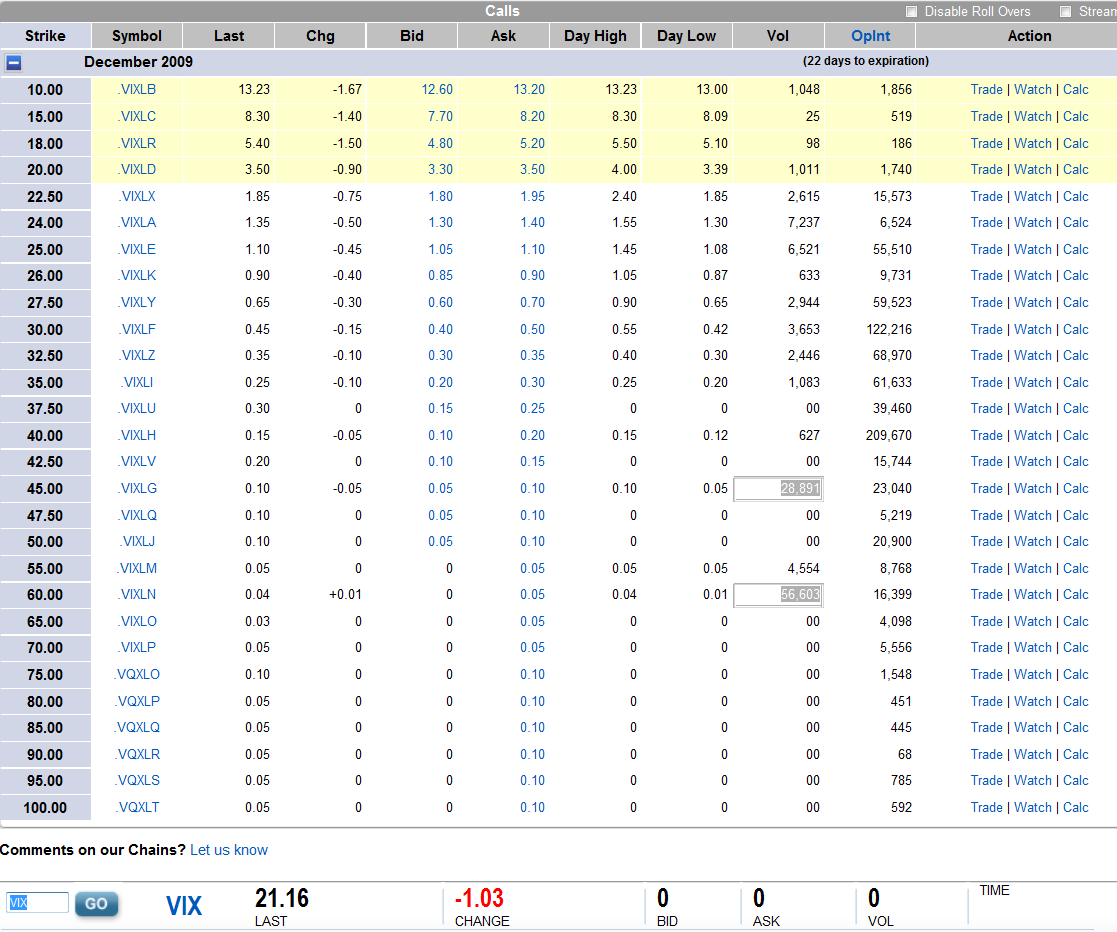This screenshot has height=932, width=1117.
Task: Select the highlighted 56,603 volume cell
Action: 778,595
